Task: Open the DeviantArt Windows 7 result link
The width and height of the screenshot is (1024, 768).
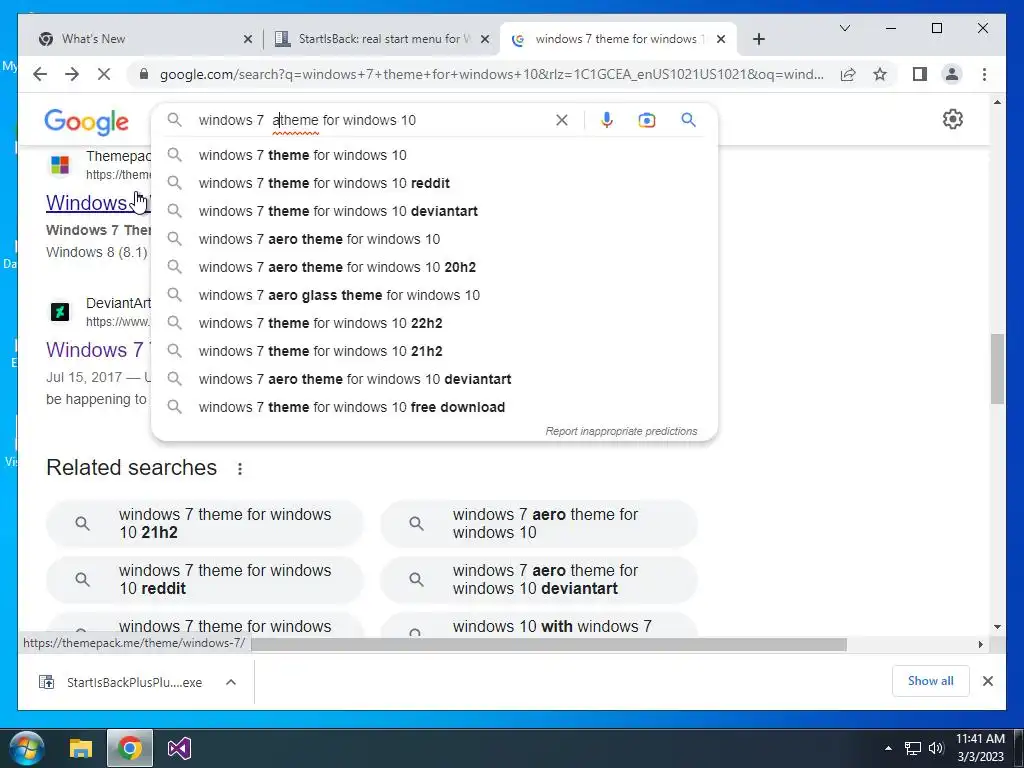Action: pyautogui.click(x=98, y=350)
